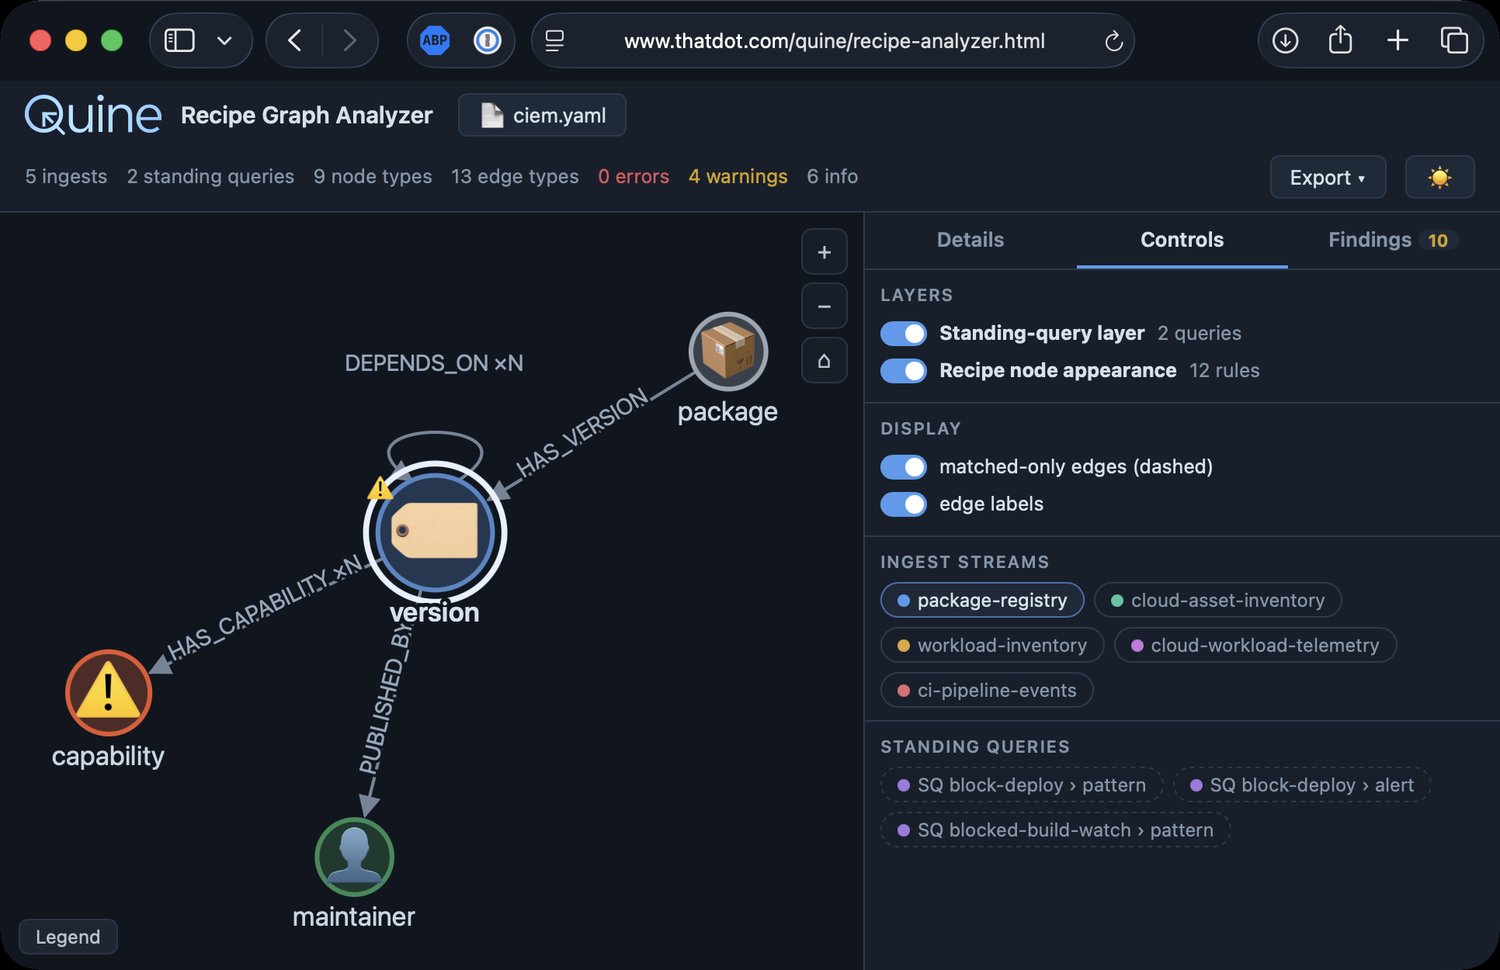Click the Quine logo
Image resolution: width=1500 pixels, height=970 pixels.
93,115
